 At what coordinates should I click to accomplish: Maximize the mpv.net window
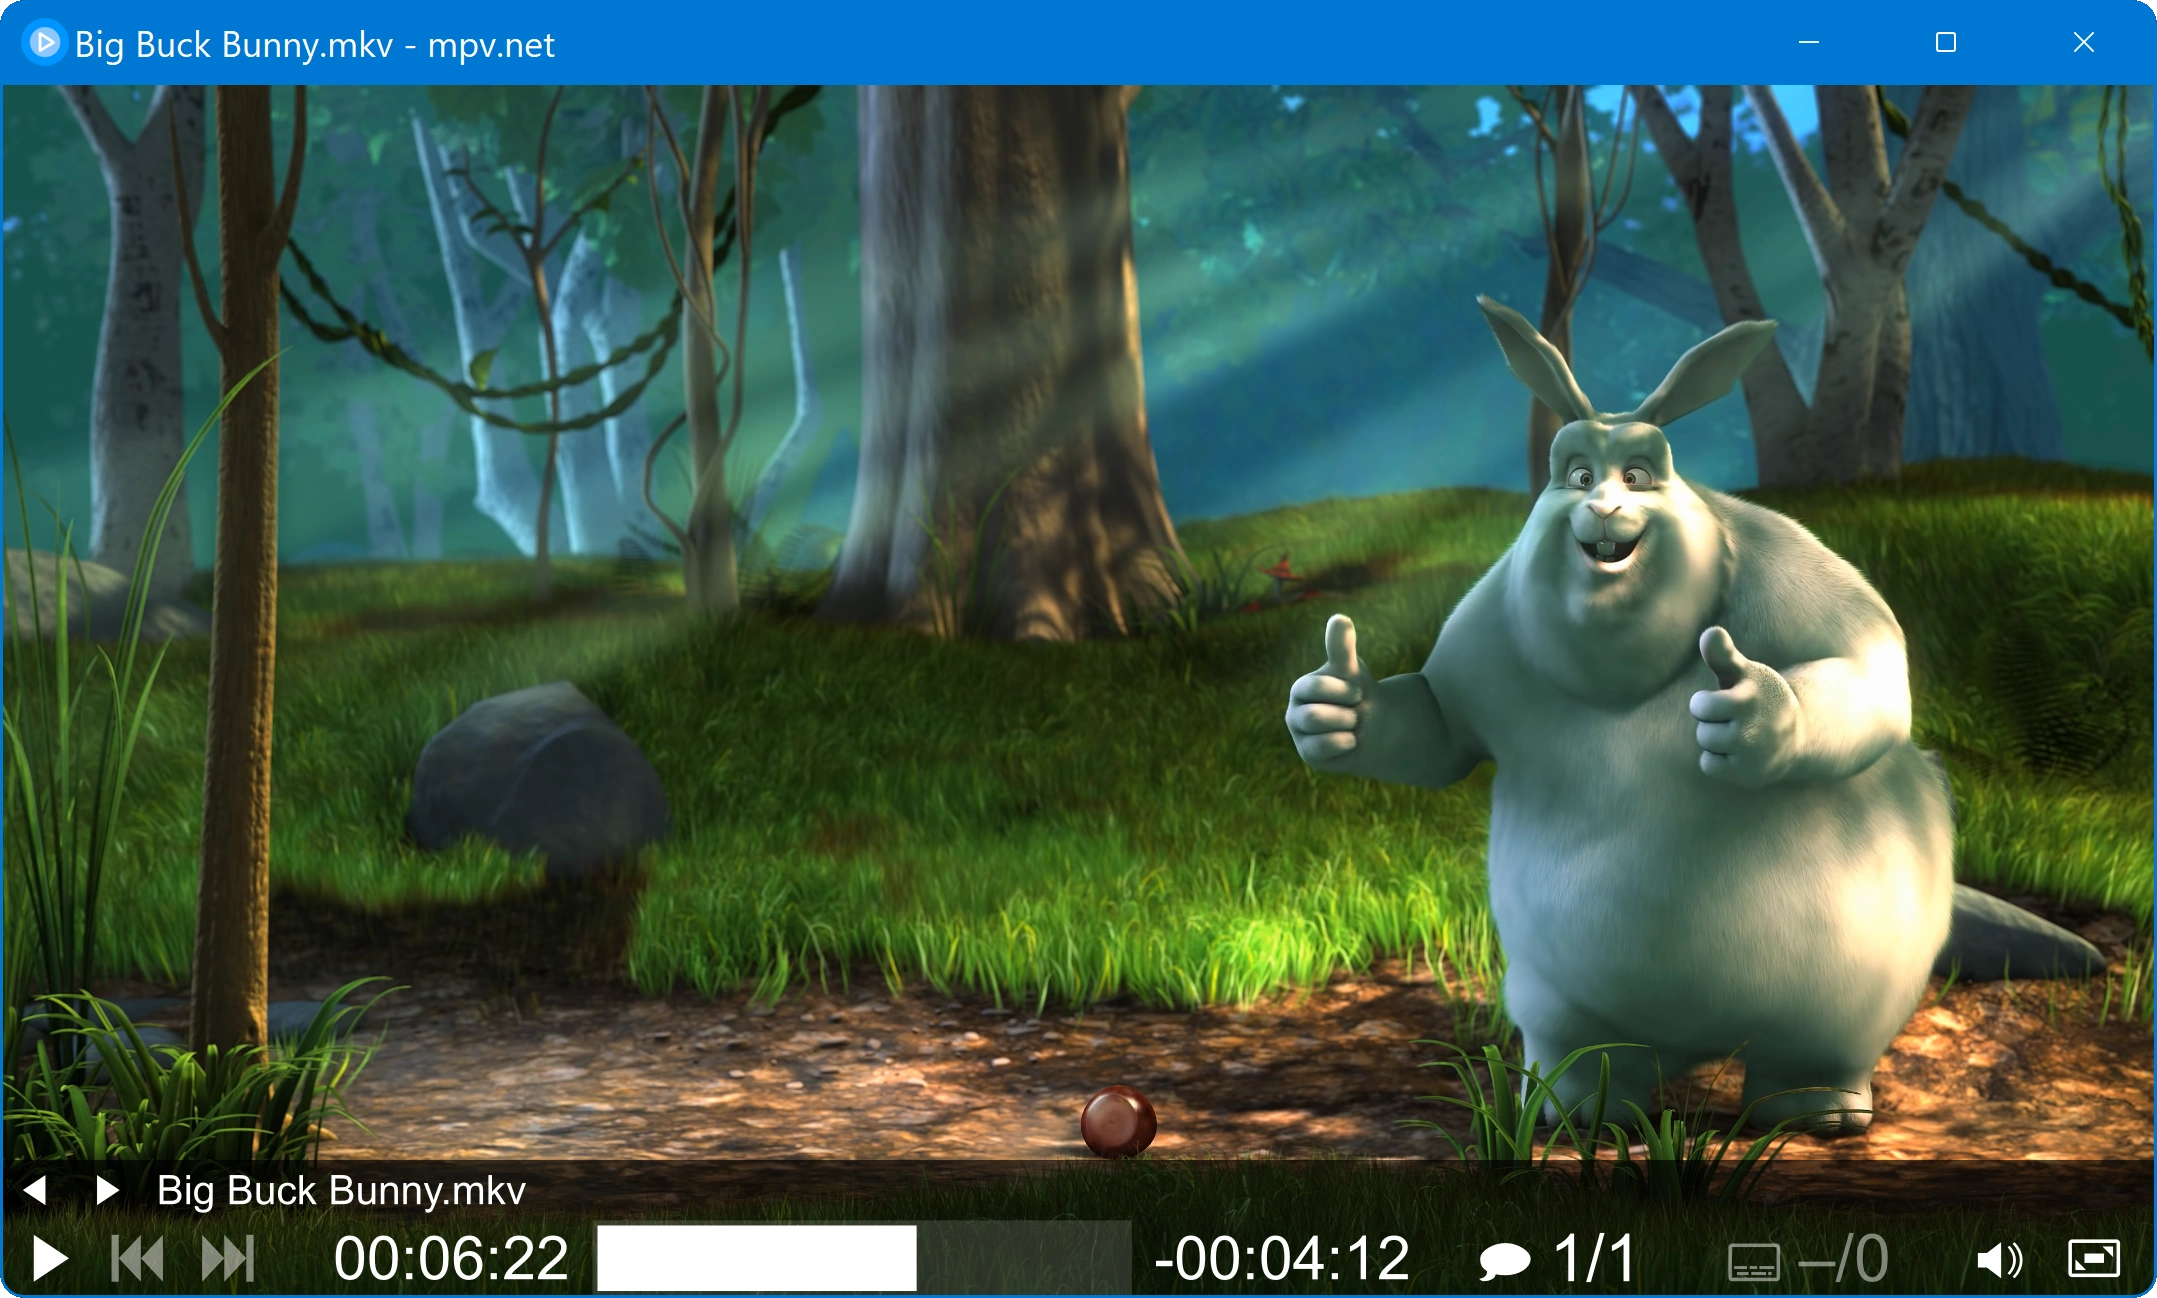point(1945,43)
